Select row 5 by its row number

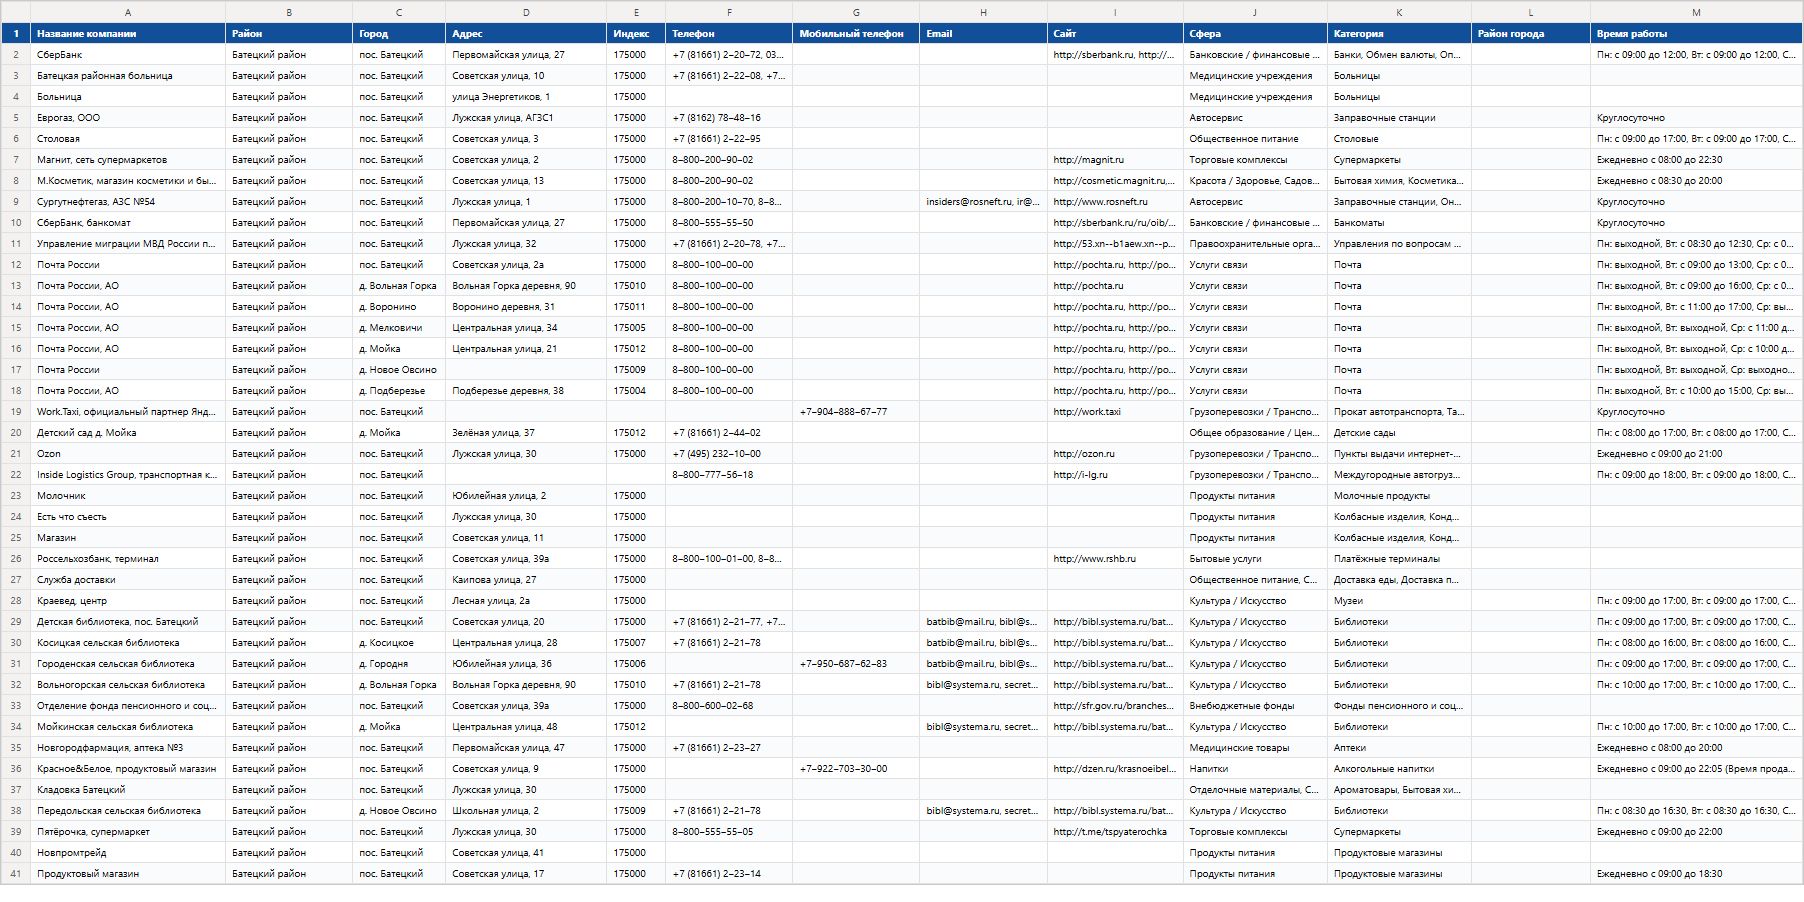click(16, 118)
